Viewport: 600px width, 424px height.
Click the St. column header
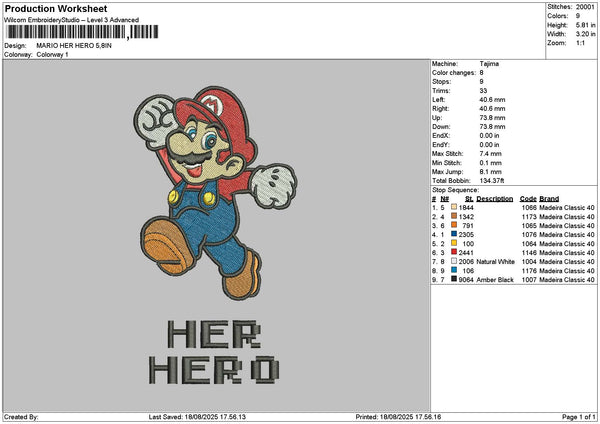coord(469,199)
